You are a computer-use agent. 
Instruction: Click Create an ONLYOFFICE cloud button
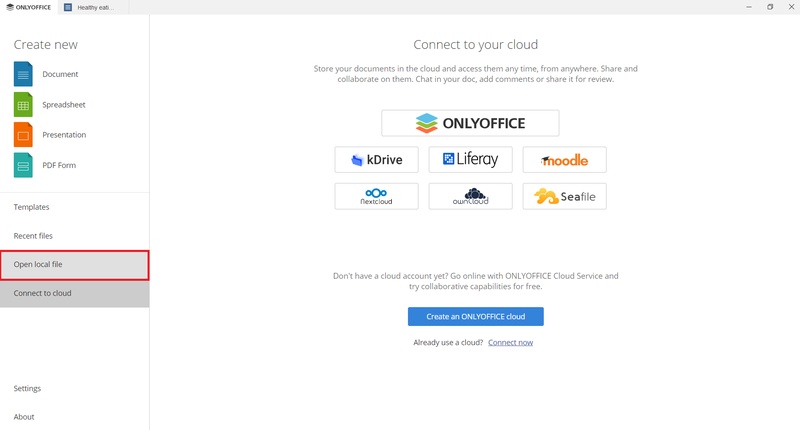476,316
